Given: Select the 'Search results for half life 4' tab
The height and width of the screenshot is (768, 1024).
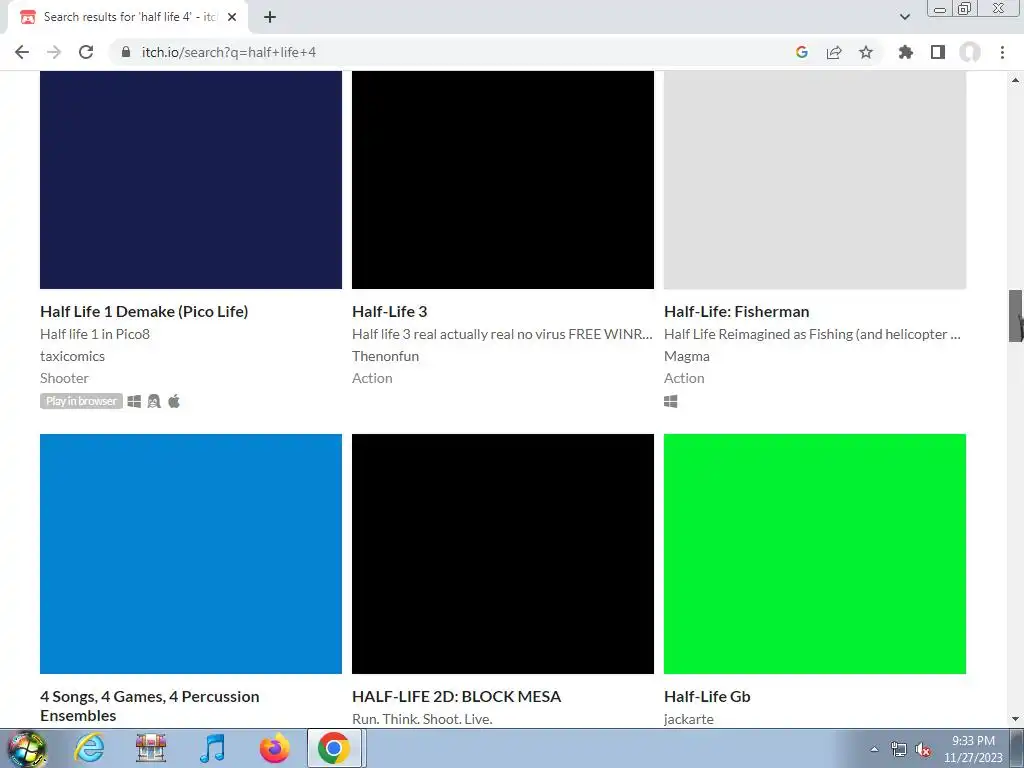Looking at the screenshot, I should [x=127, y=17].
